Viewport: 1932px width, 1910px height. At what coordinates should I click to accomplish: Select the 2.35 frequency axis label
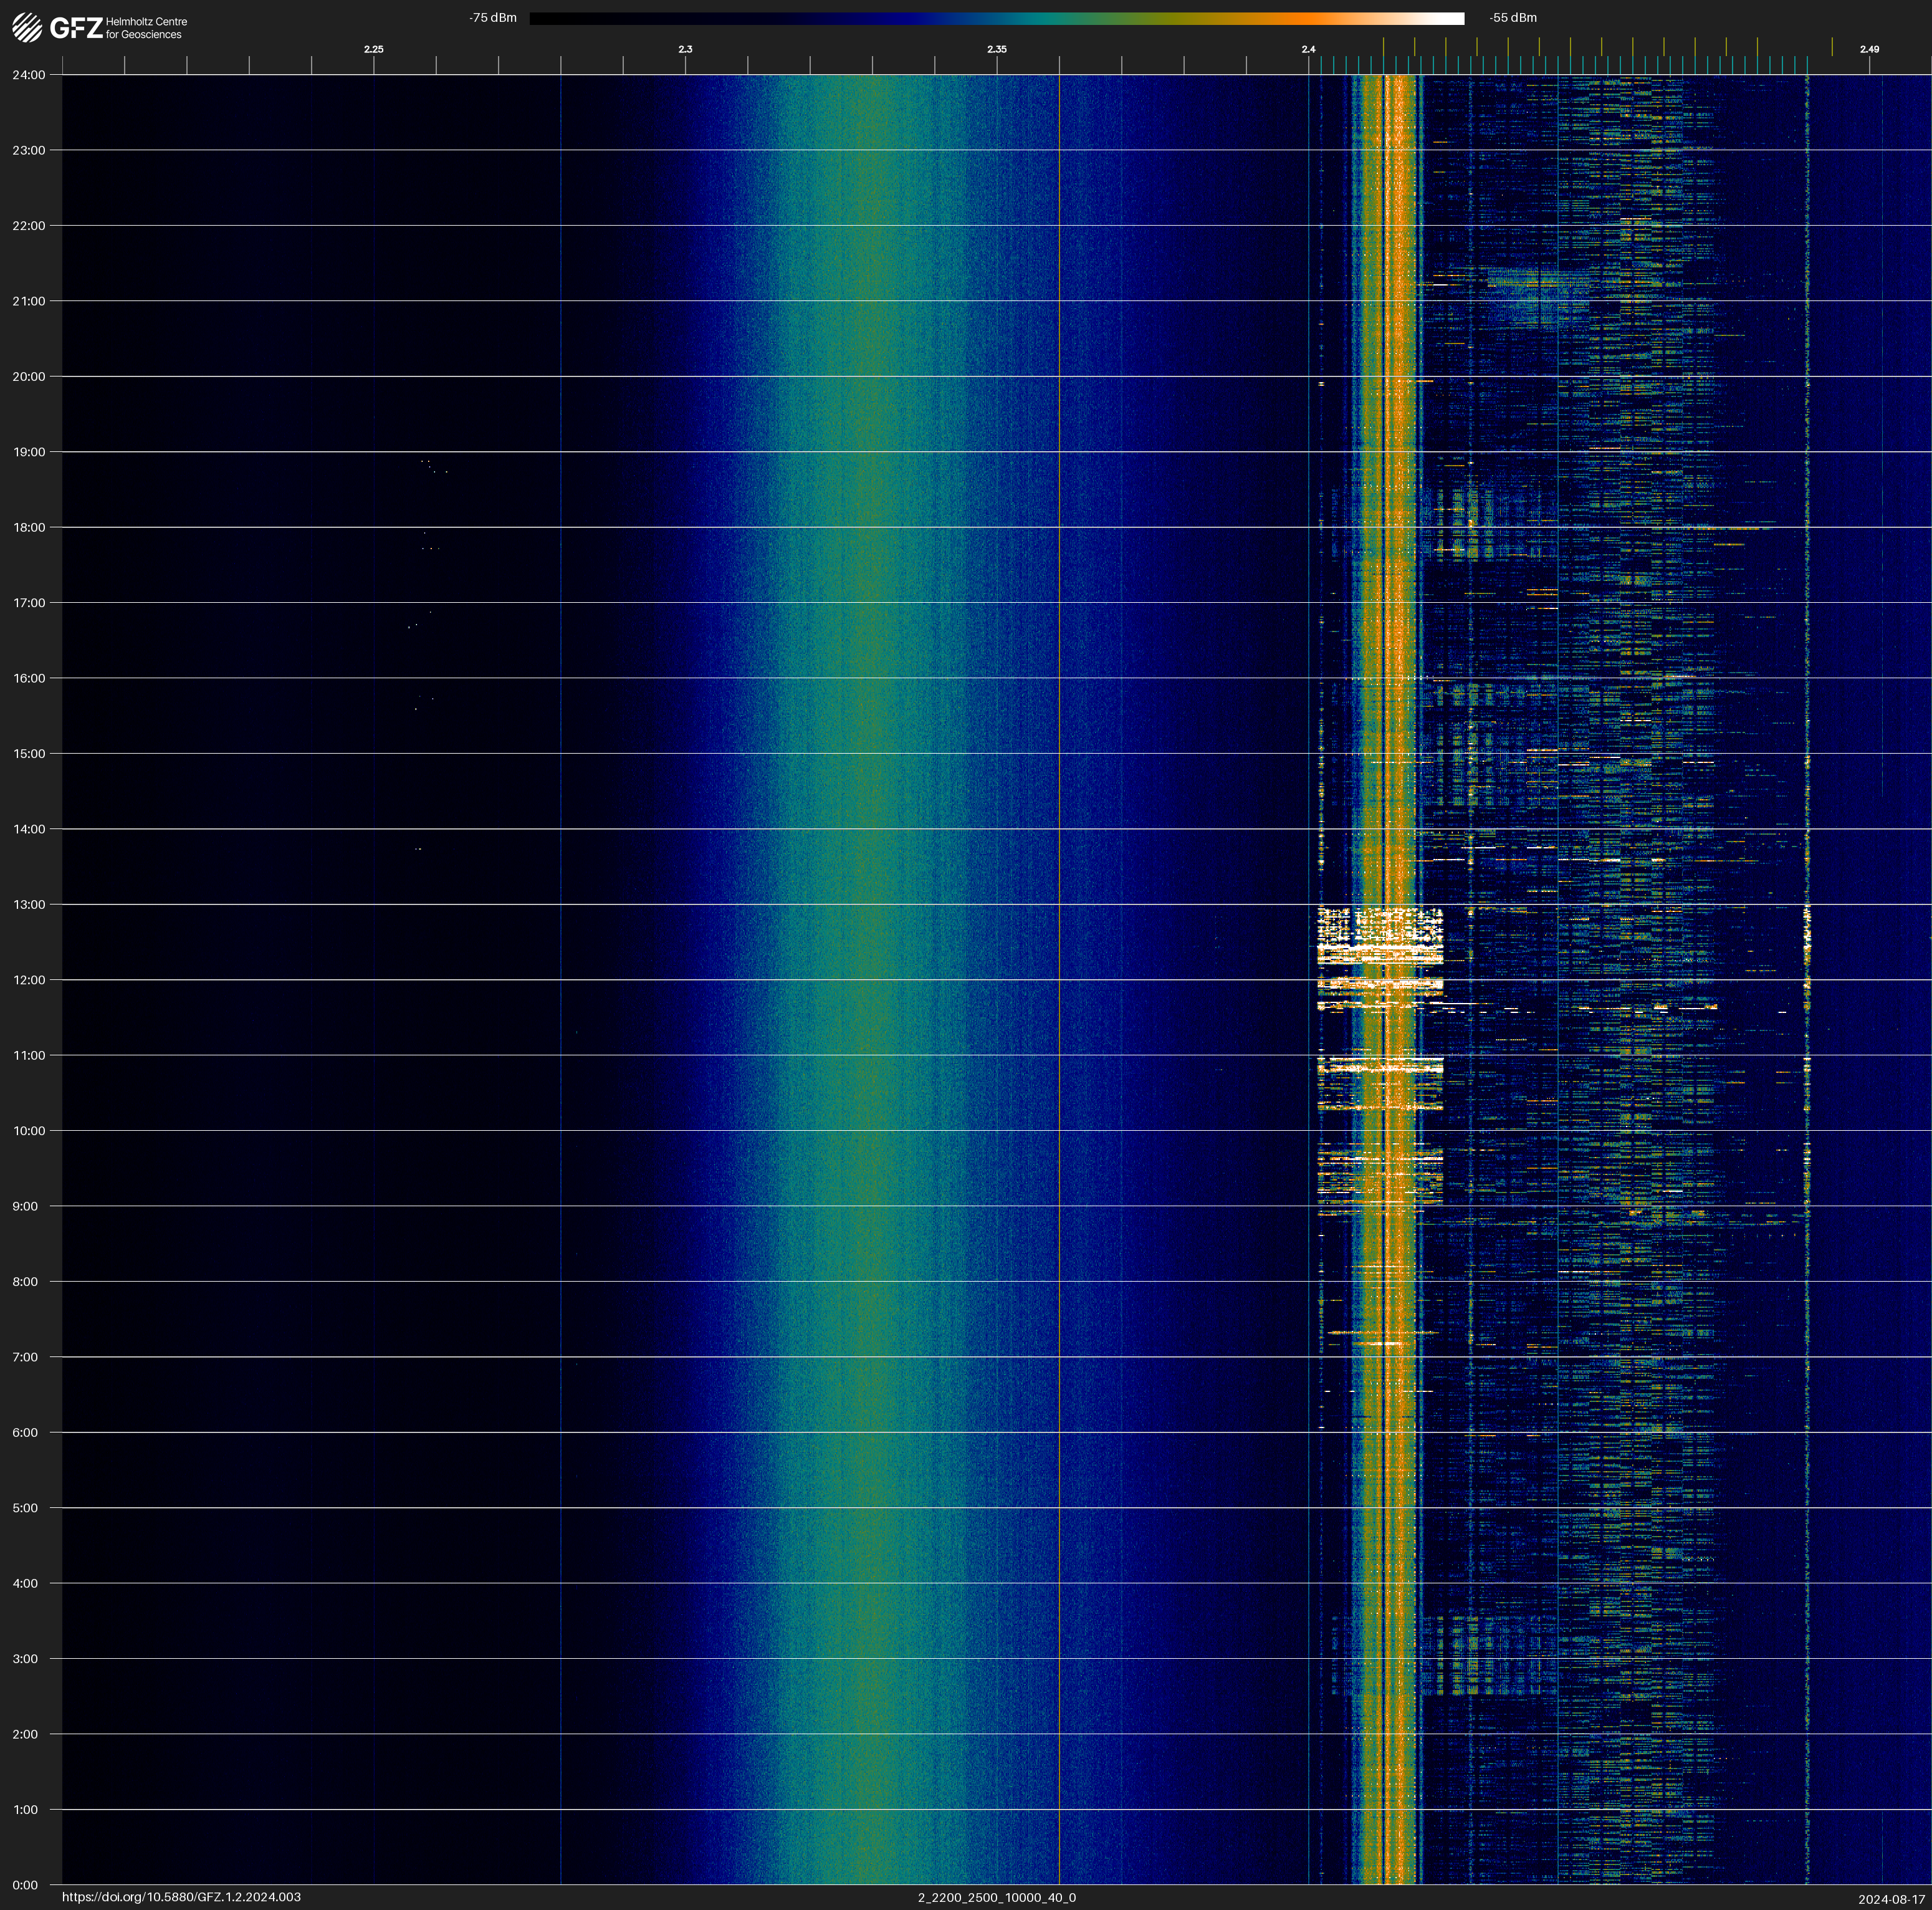pyautogui.click(x=996, y=49)
